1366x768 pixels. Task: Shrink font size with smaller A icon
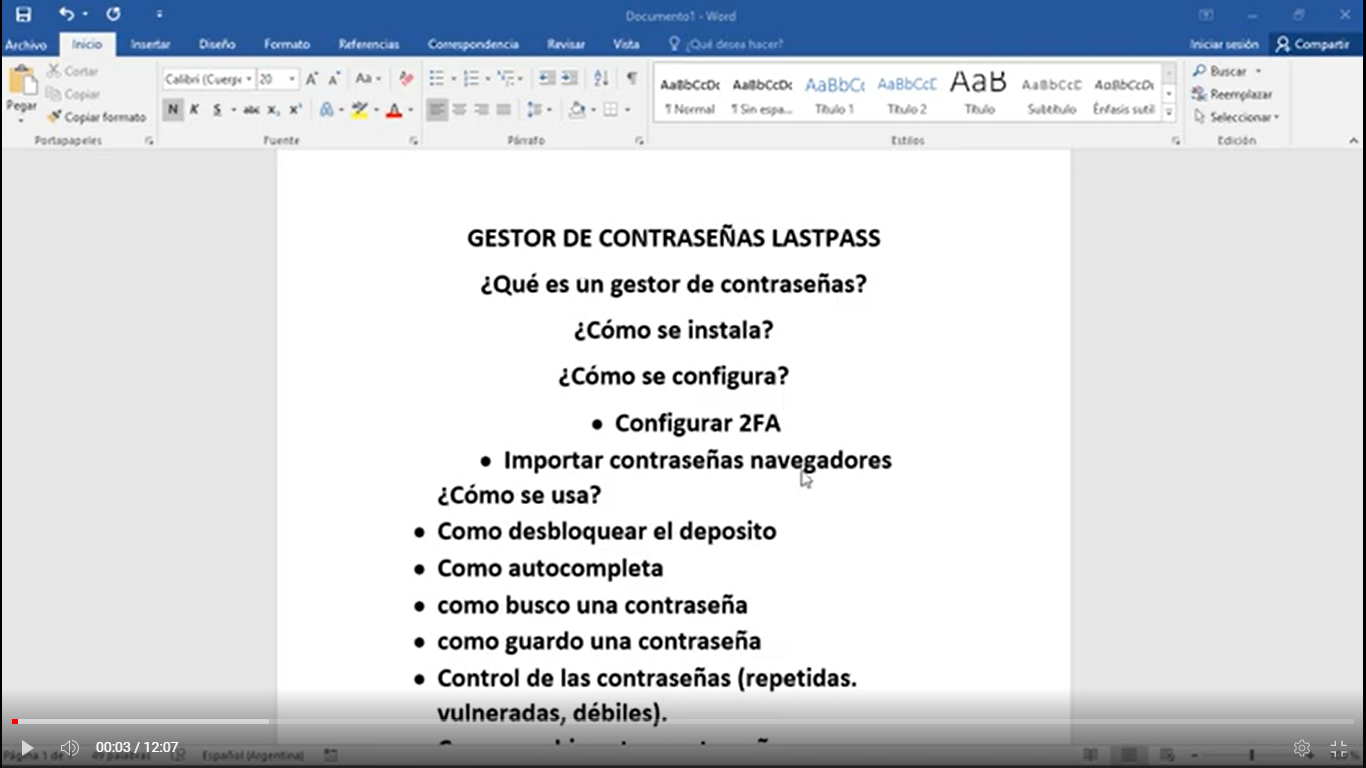(334, 79)
